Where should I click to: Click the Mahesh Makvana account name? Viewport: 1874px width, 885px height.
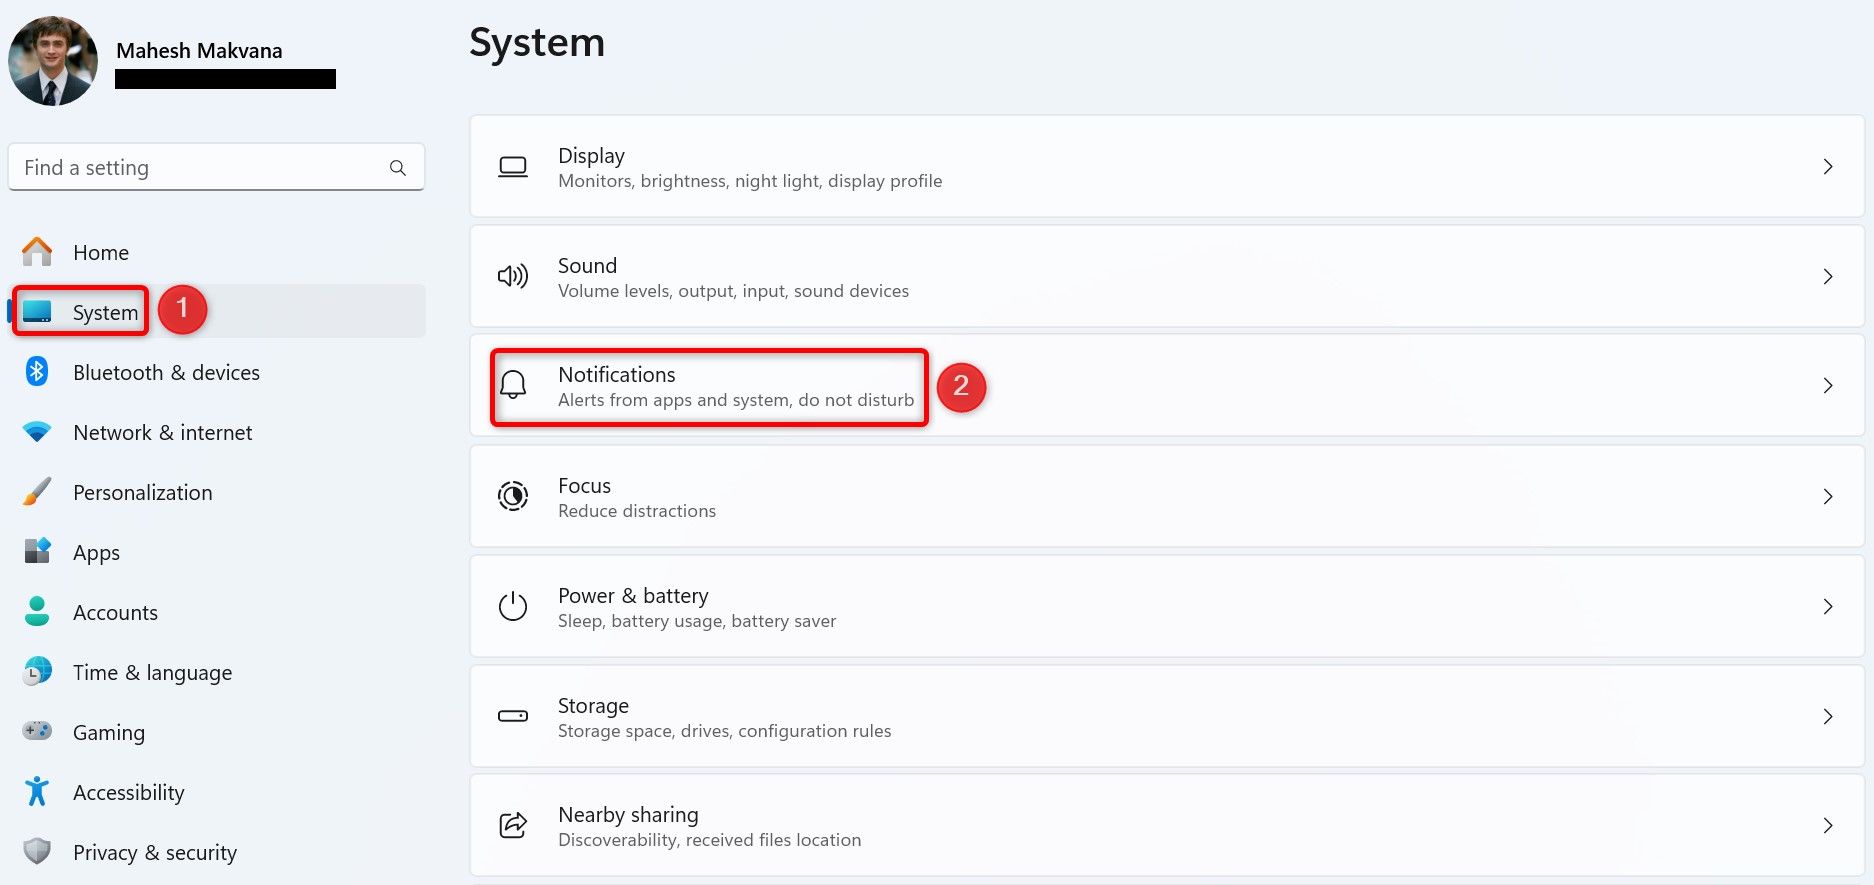point(199,50)
